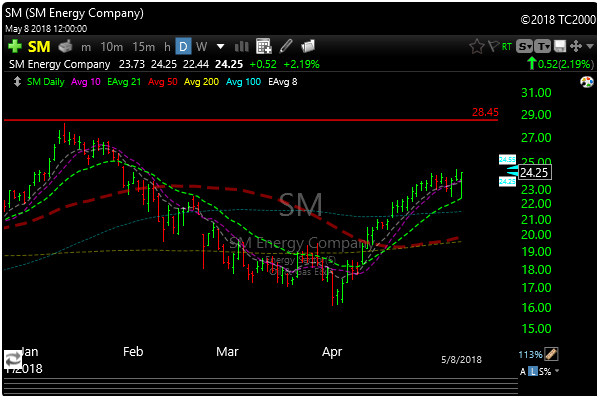Image resolution: width=597 pixels, height=396 pixels.
Task: Click the red Avg 50 legend label
Action: tap(163, 82)
